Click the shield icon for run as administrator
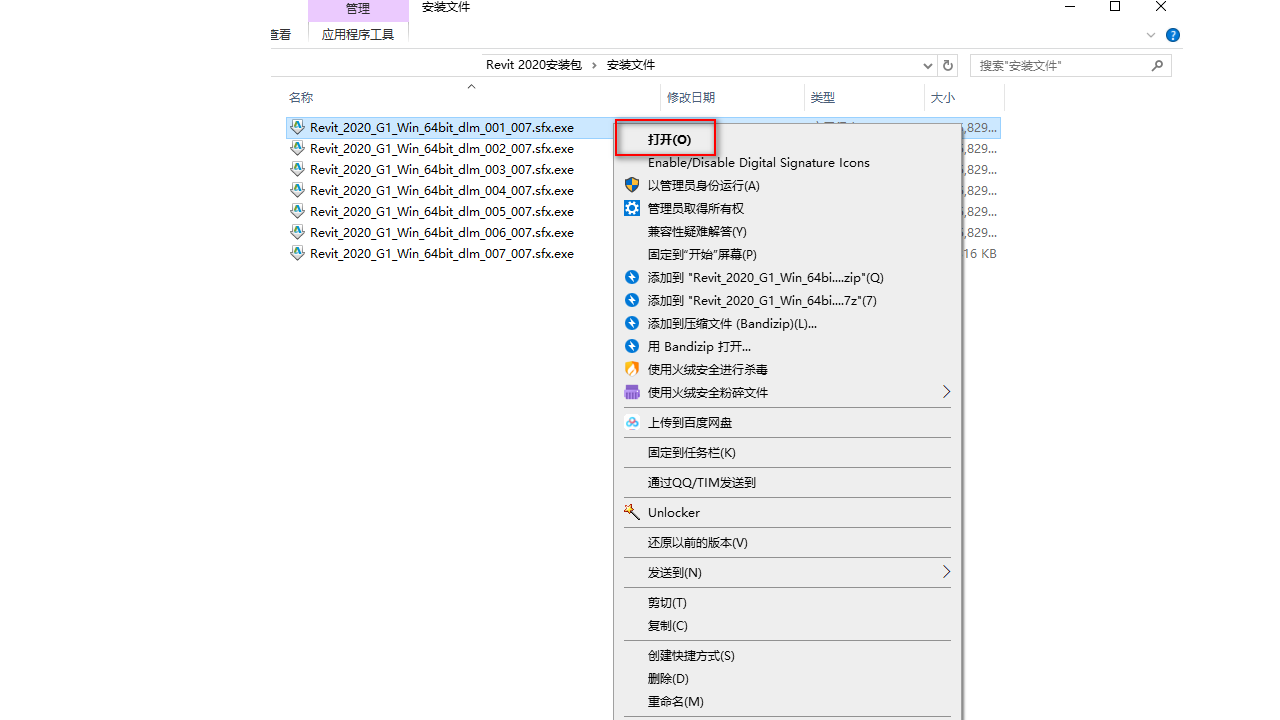Screen dimensions: 1280x720 [632, 185]
